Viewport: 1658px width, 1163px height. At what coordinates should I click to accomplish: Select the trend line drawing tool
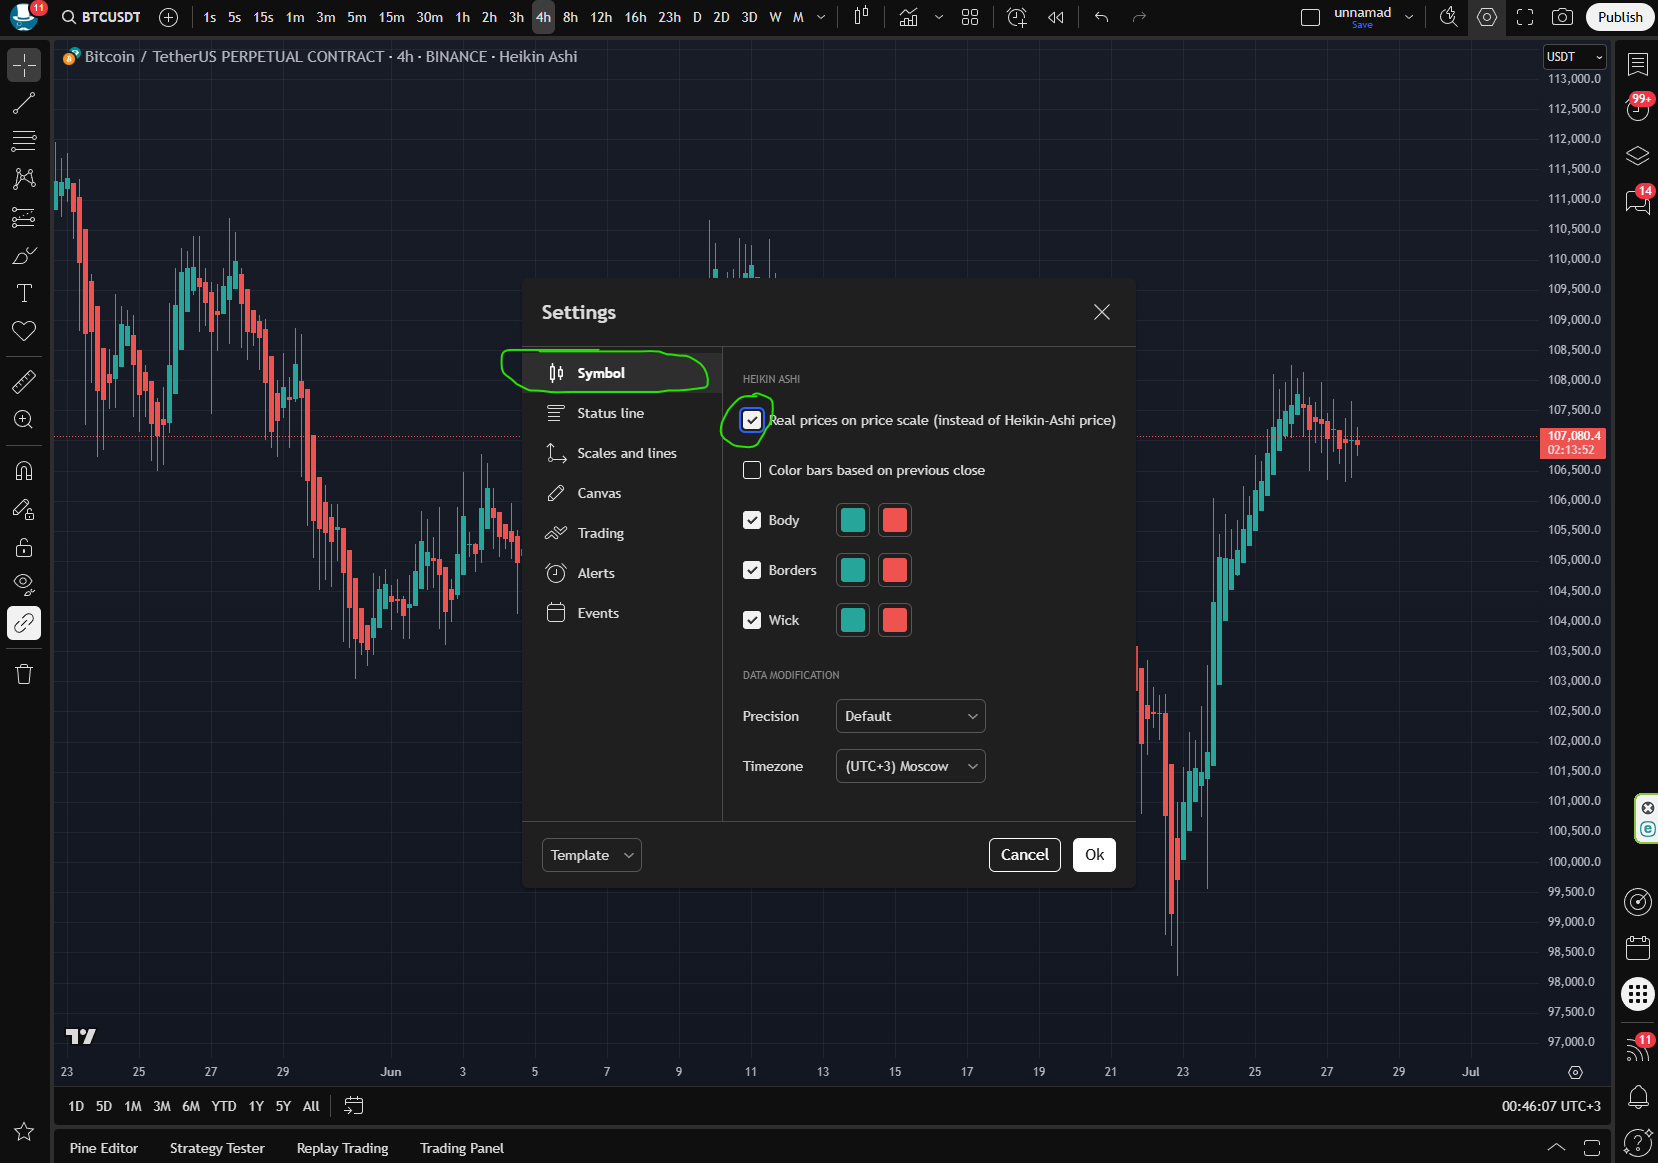click(24, 103)
